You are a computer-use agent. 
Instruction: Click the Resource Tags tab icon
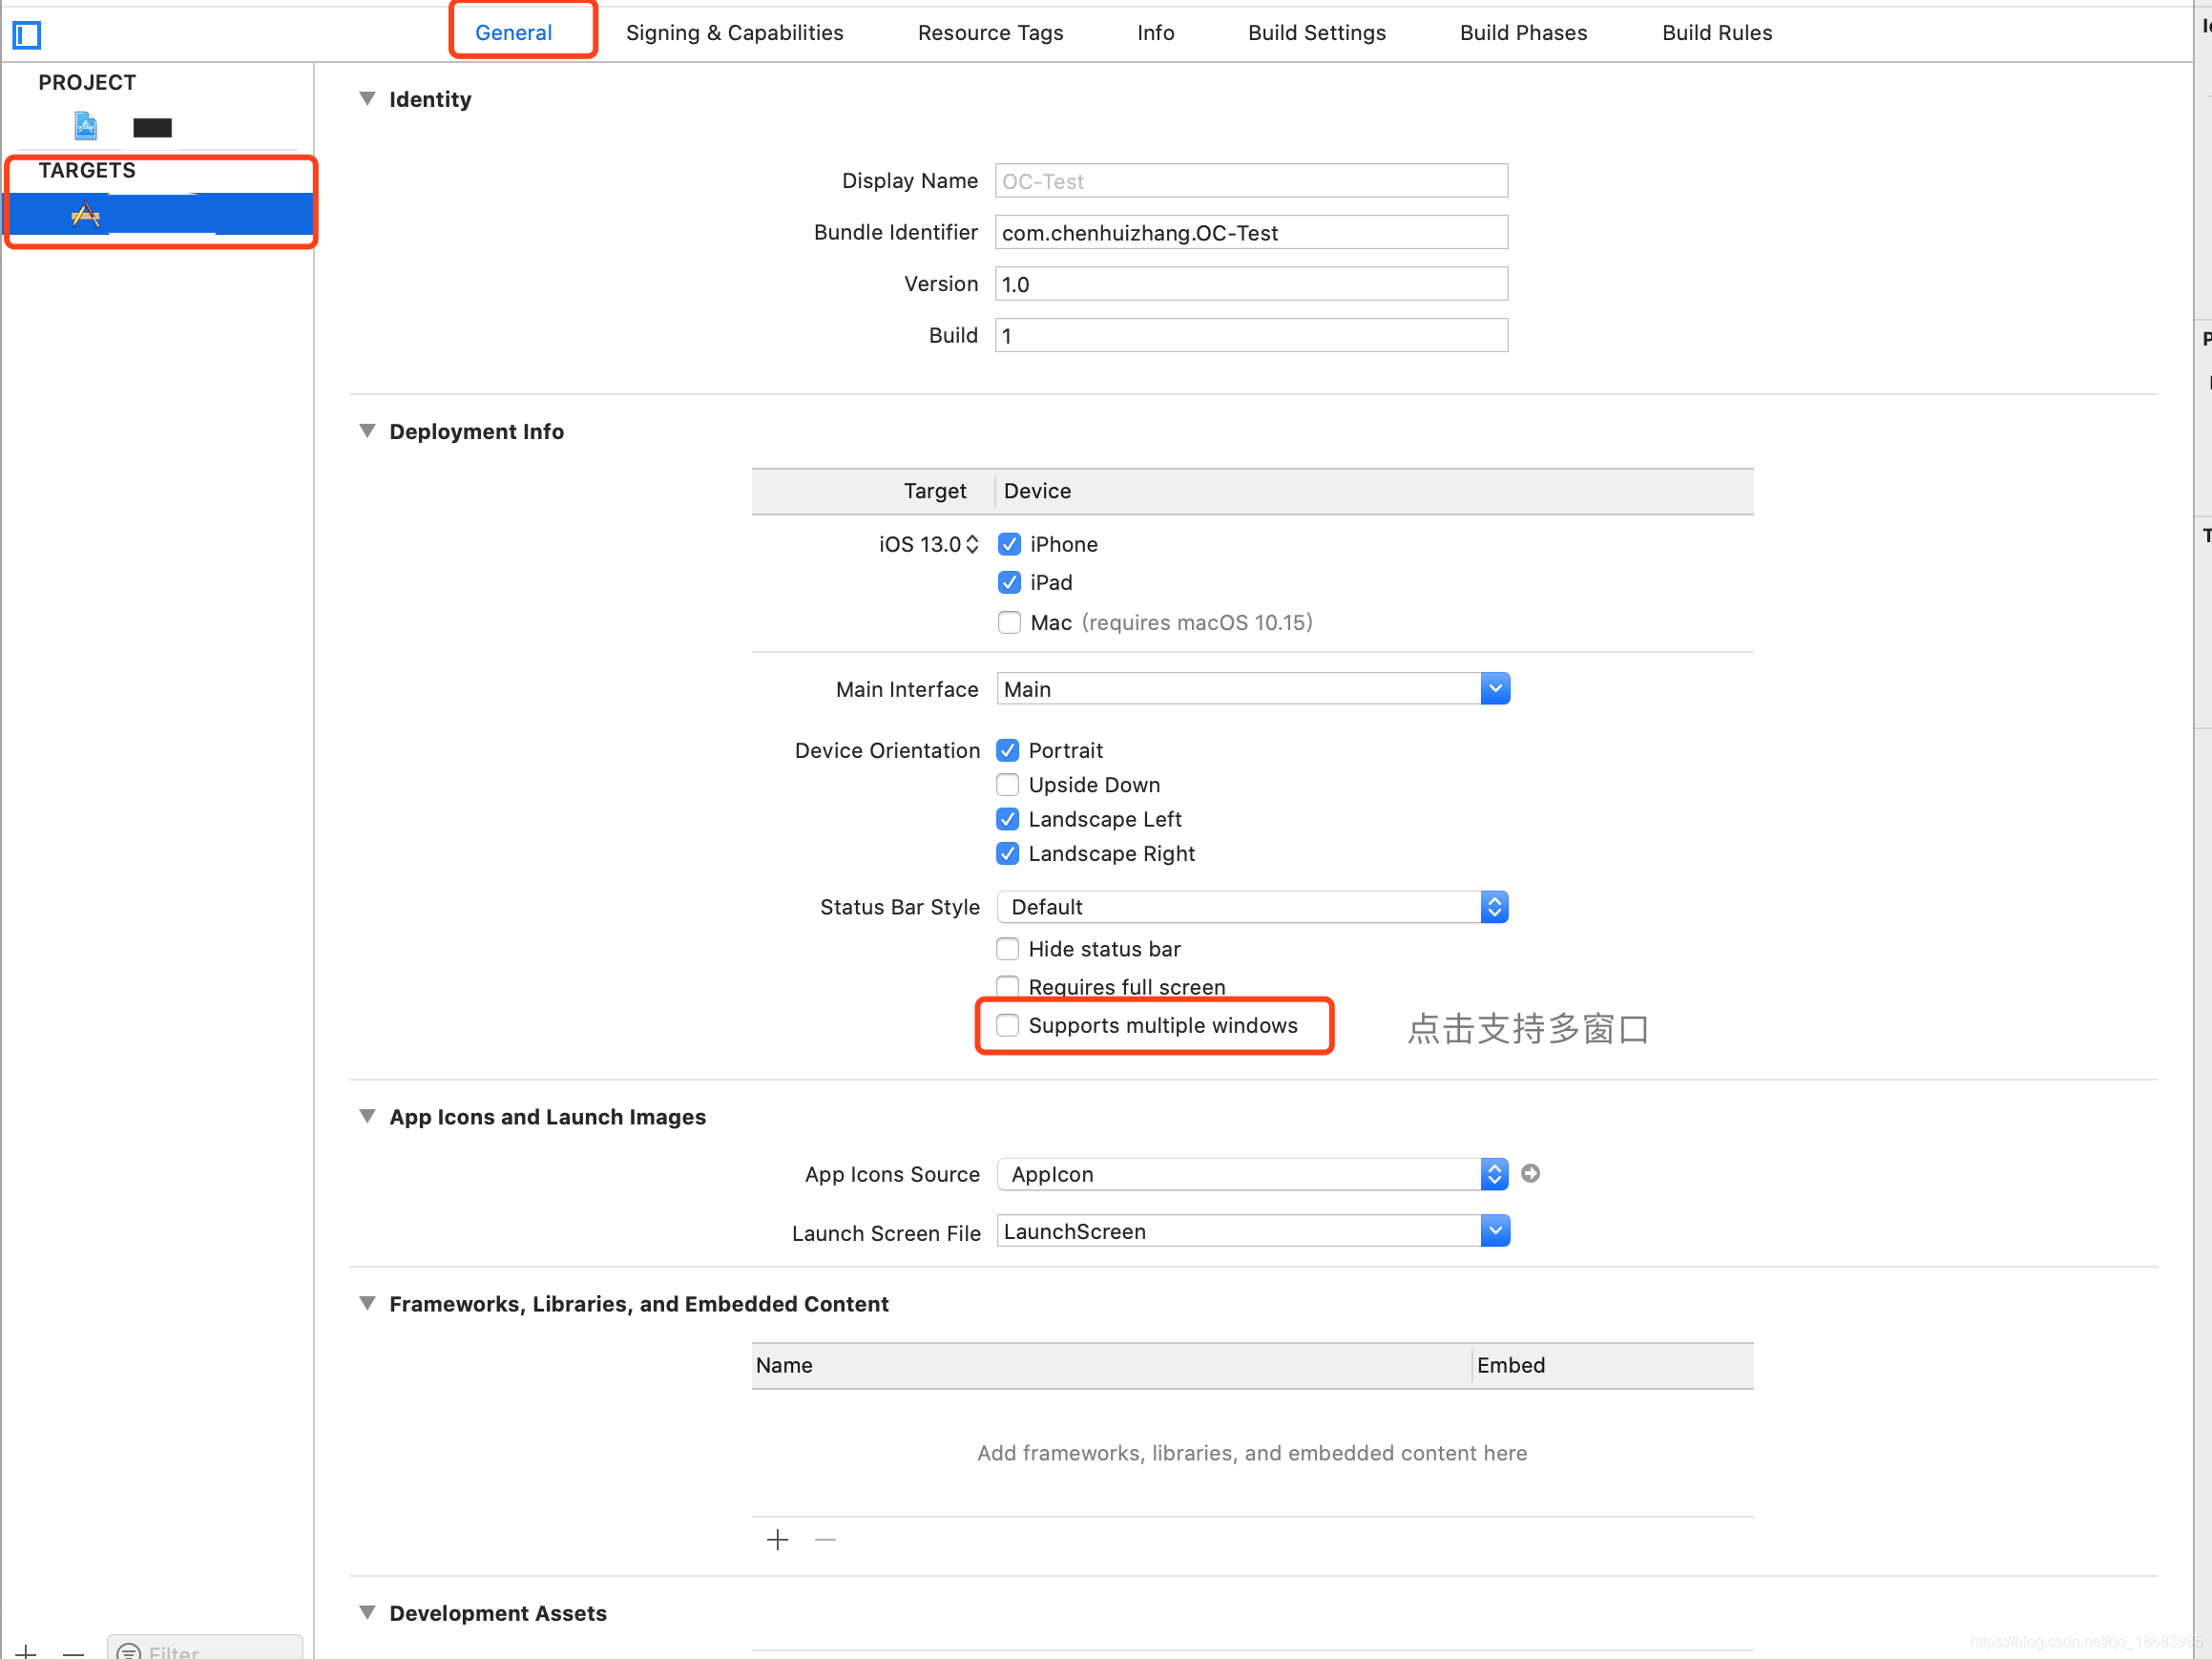pos(992,31)
